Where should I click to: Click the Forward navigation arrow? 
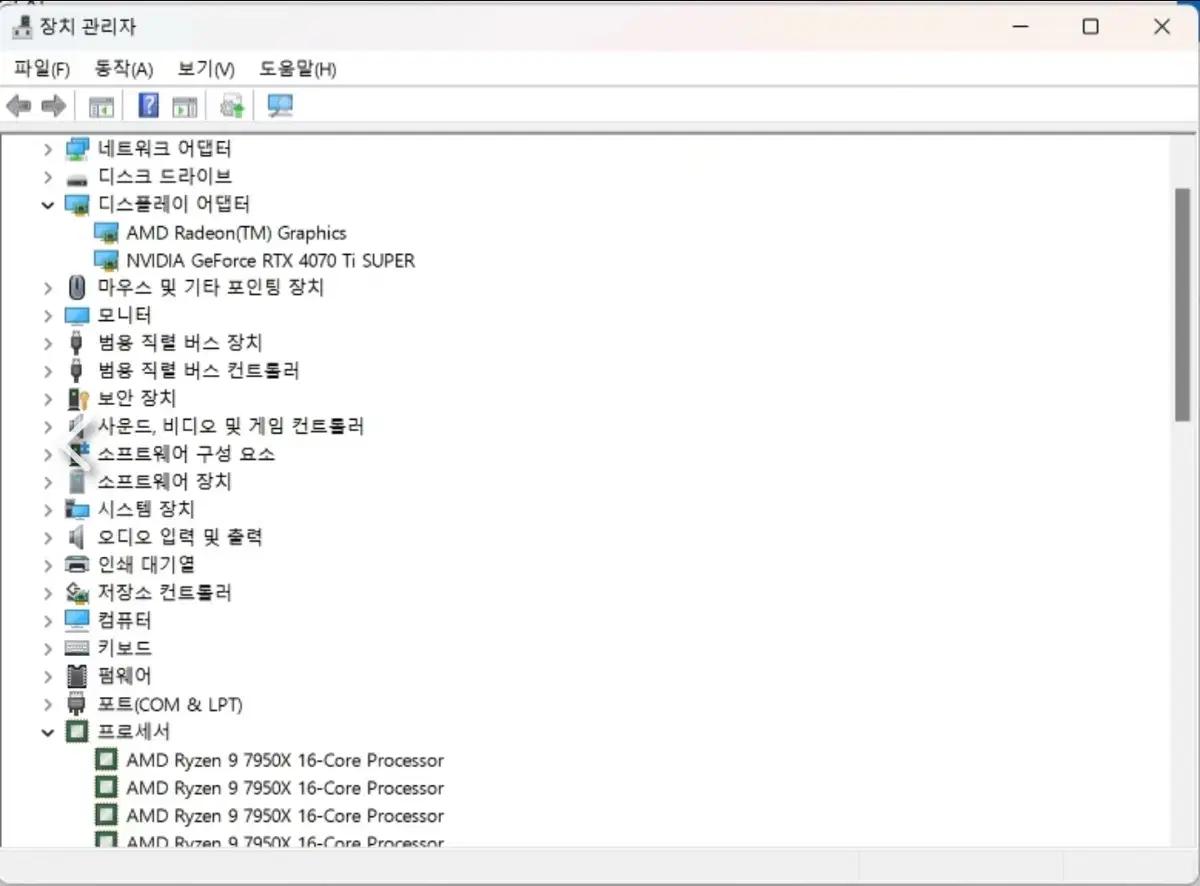55,105
